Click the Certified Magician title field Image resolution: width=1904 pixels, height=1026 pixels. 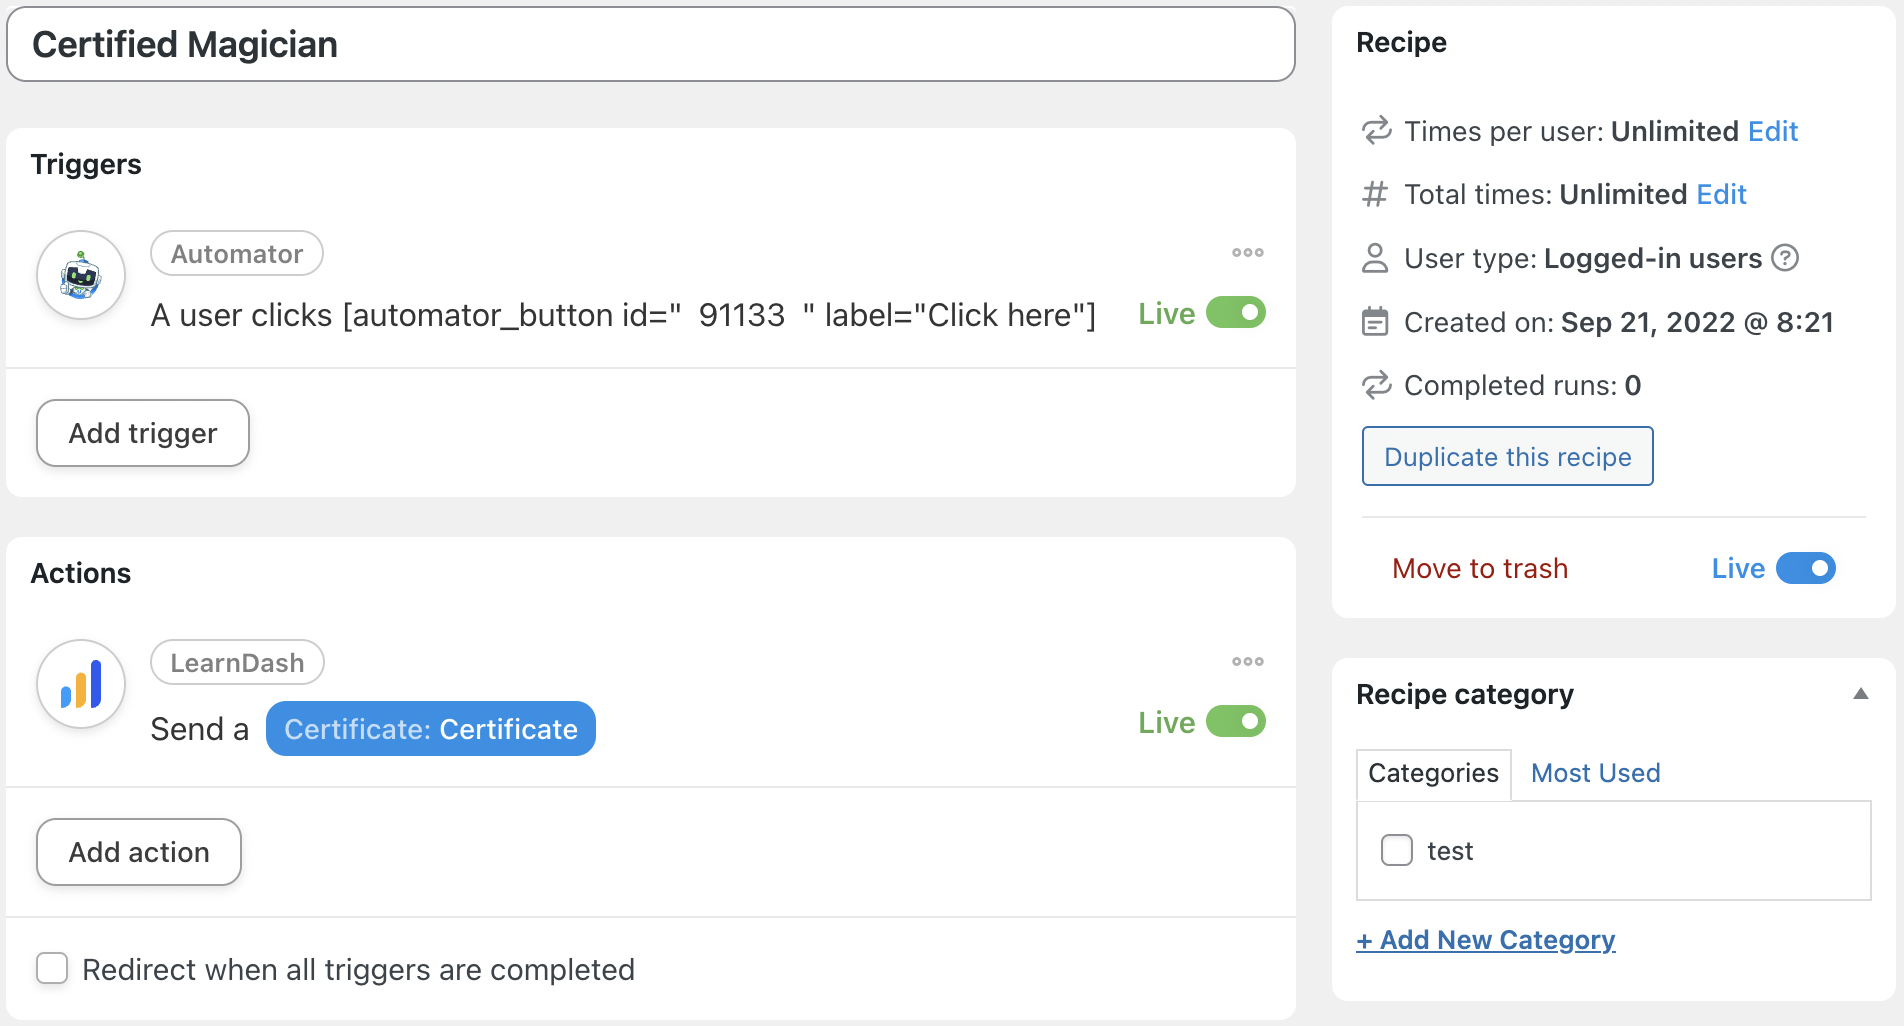tap(650, 44)
